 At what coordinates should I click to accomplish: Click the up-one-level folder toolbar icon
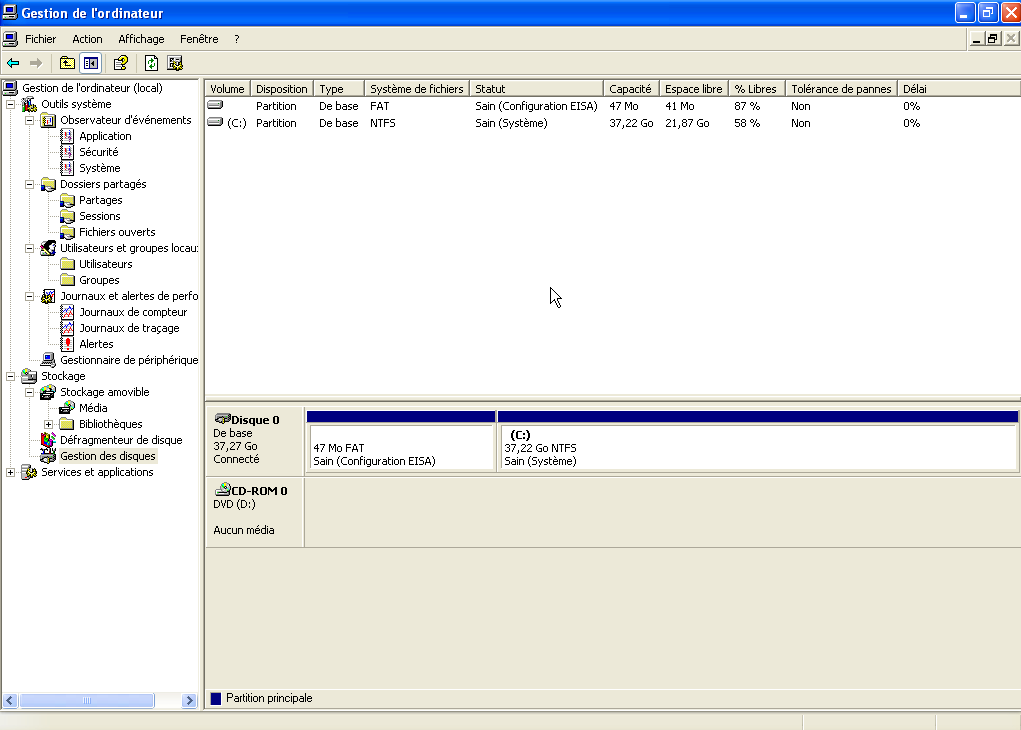pos(67,63)
